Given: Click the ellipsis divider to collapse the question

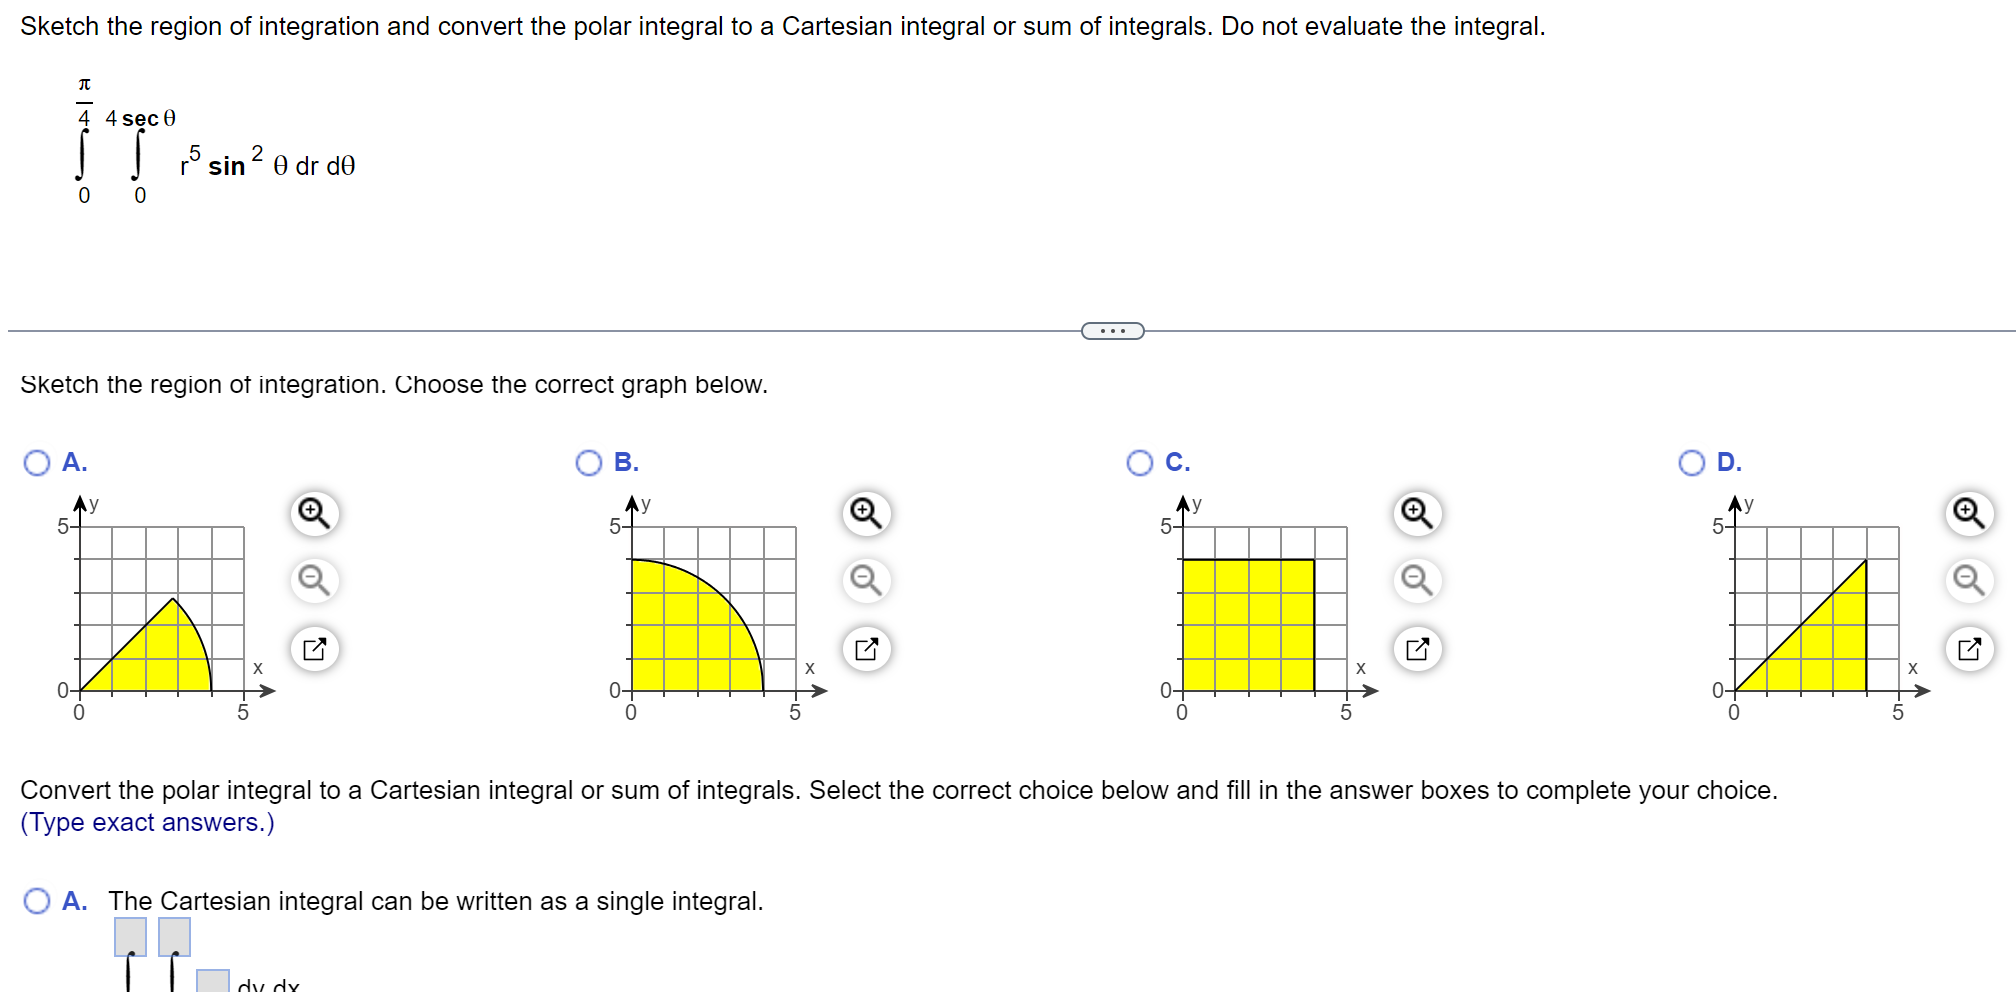Looking at the screenshot, I should 1112,330.
